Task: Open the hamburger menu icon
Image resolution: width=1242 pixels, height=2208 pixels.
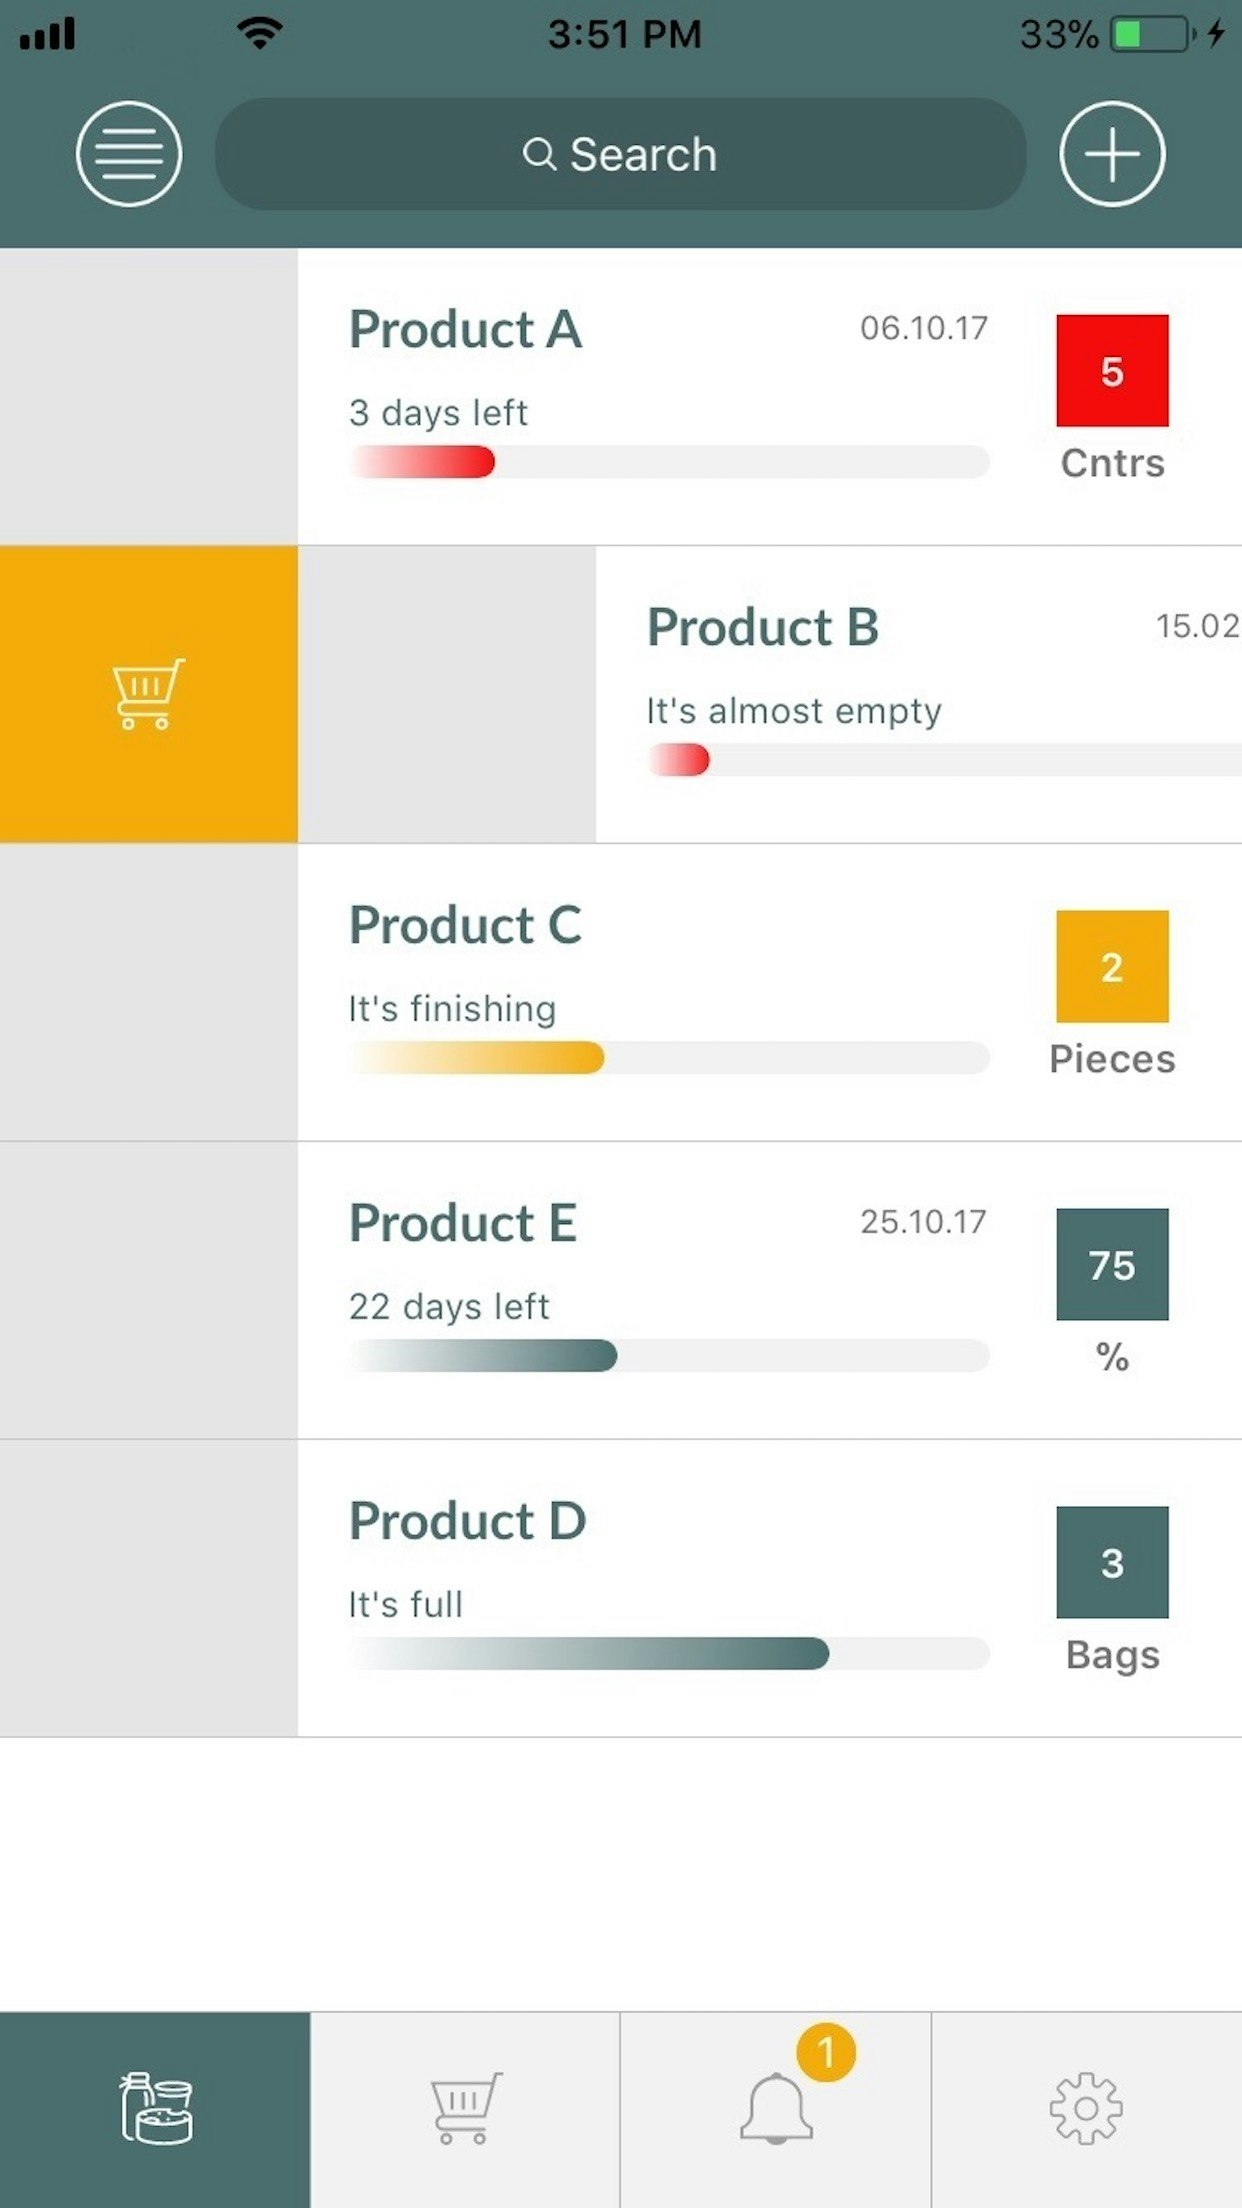Action: pos(129,154)
